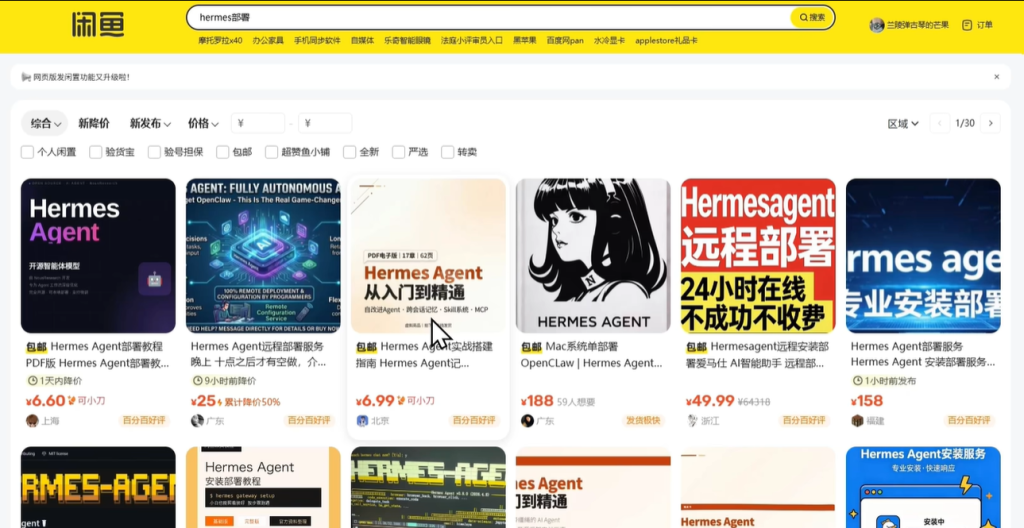Screen dimensions: 1024x528
Task: Click seller avatar next to 福建
Action: [x=857, y=421]
